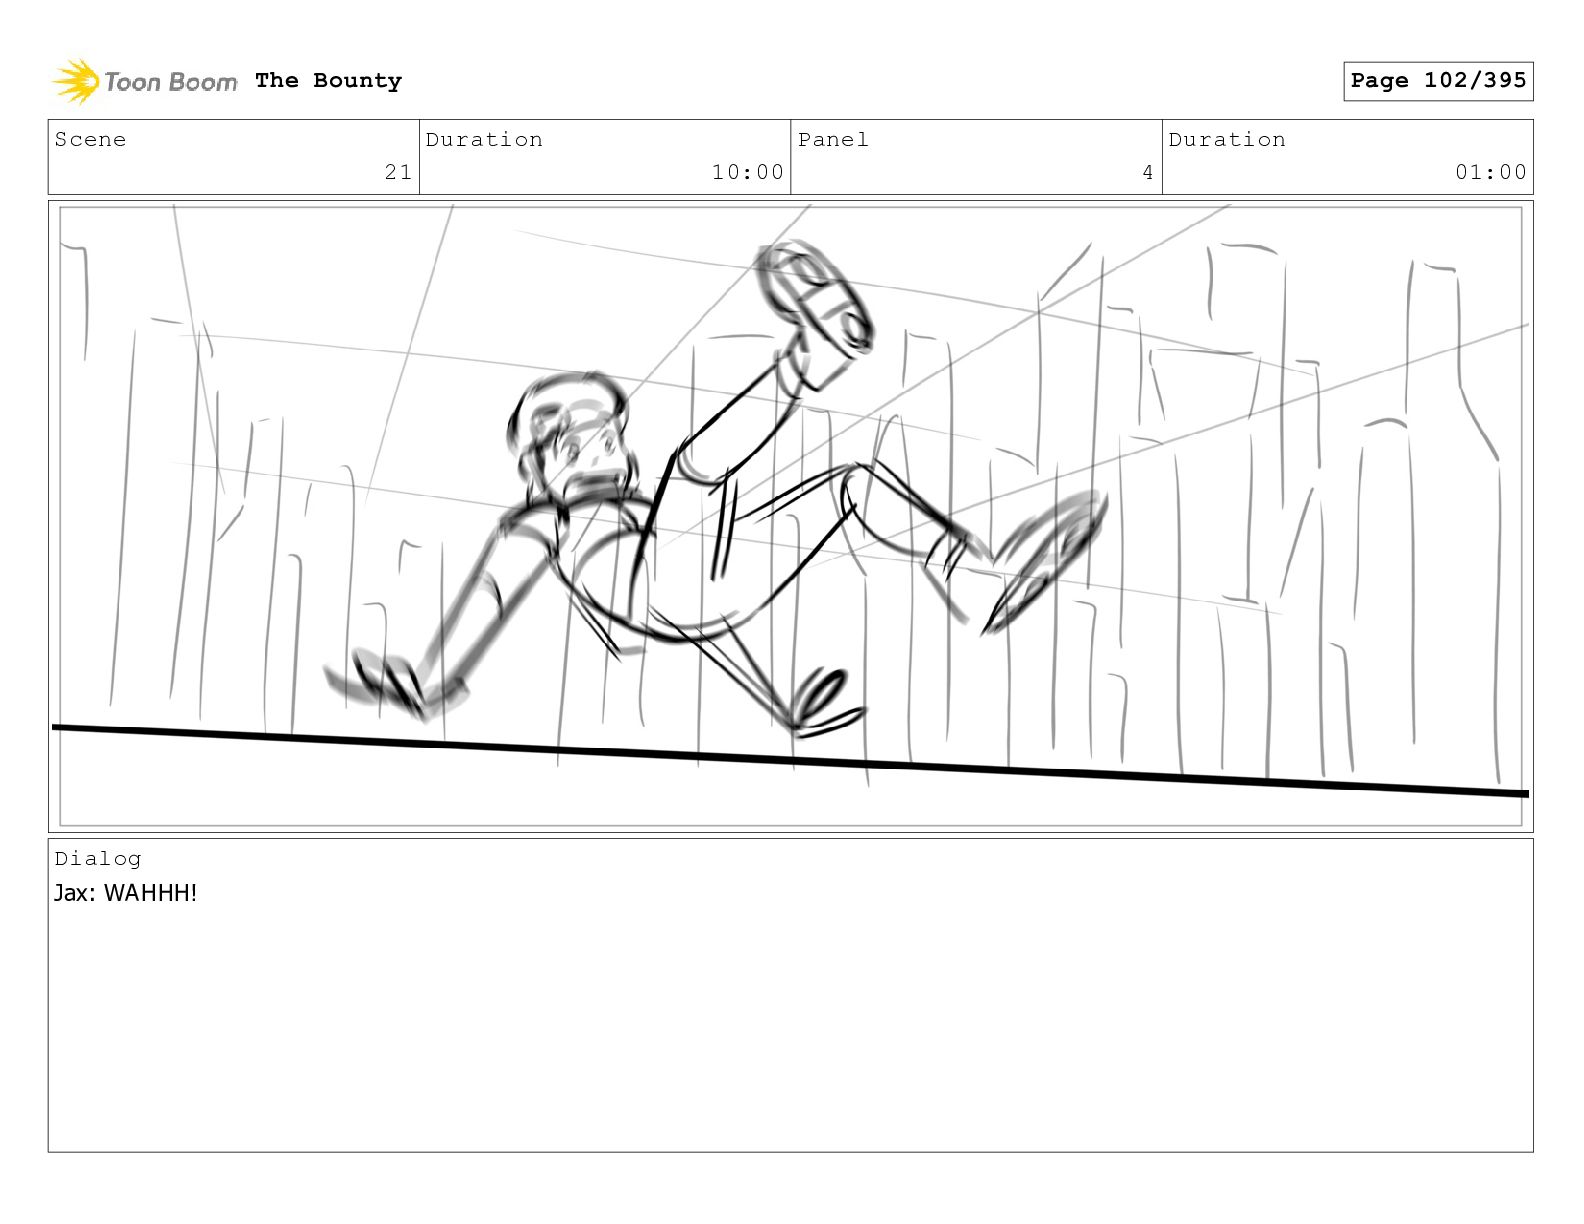Click the panel duration value "01:00"
The width and height of the screenshot is (1584, 1224).
1491,172
